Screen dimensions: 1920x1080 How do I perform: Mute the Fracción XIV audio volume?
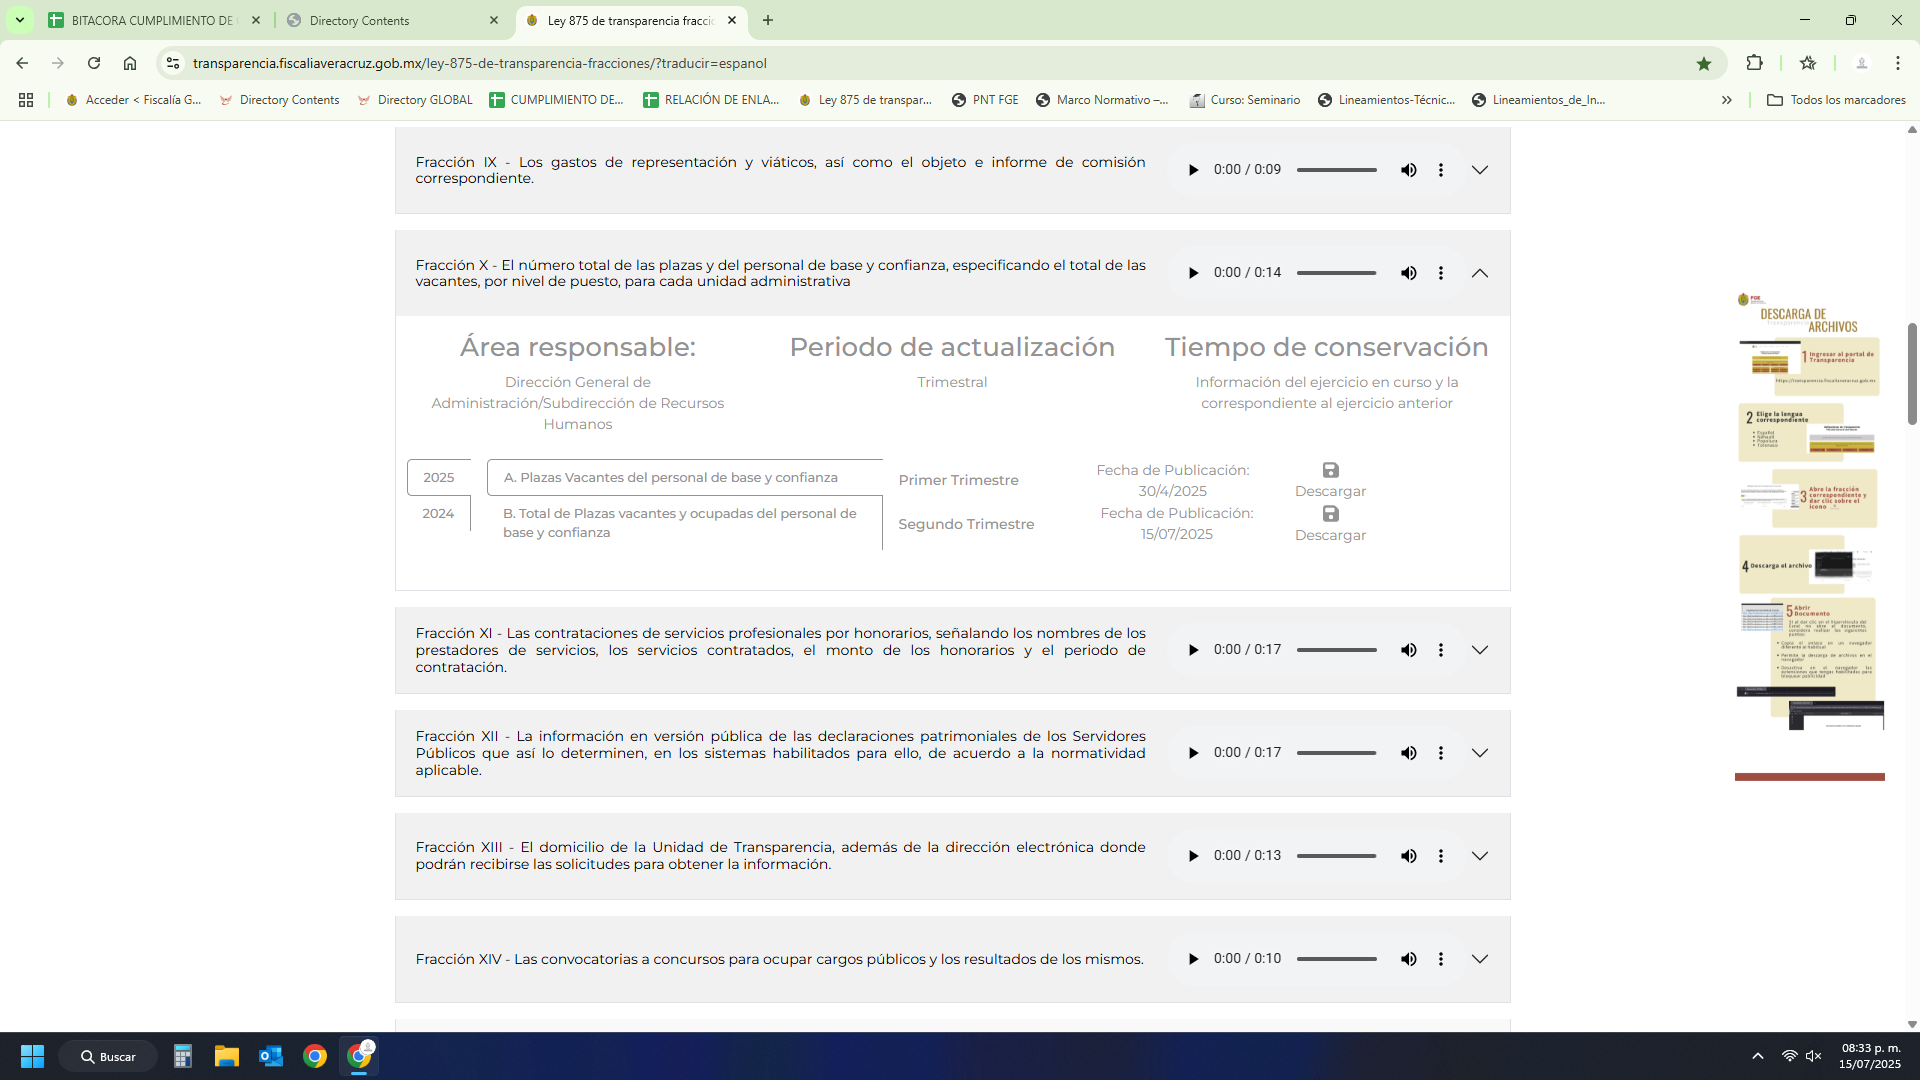click(1408, 959)
